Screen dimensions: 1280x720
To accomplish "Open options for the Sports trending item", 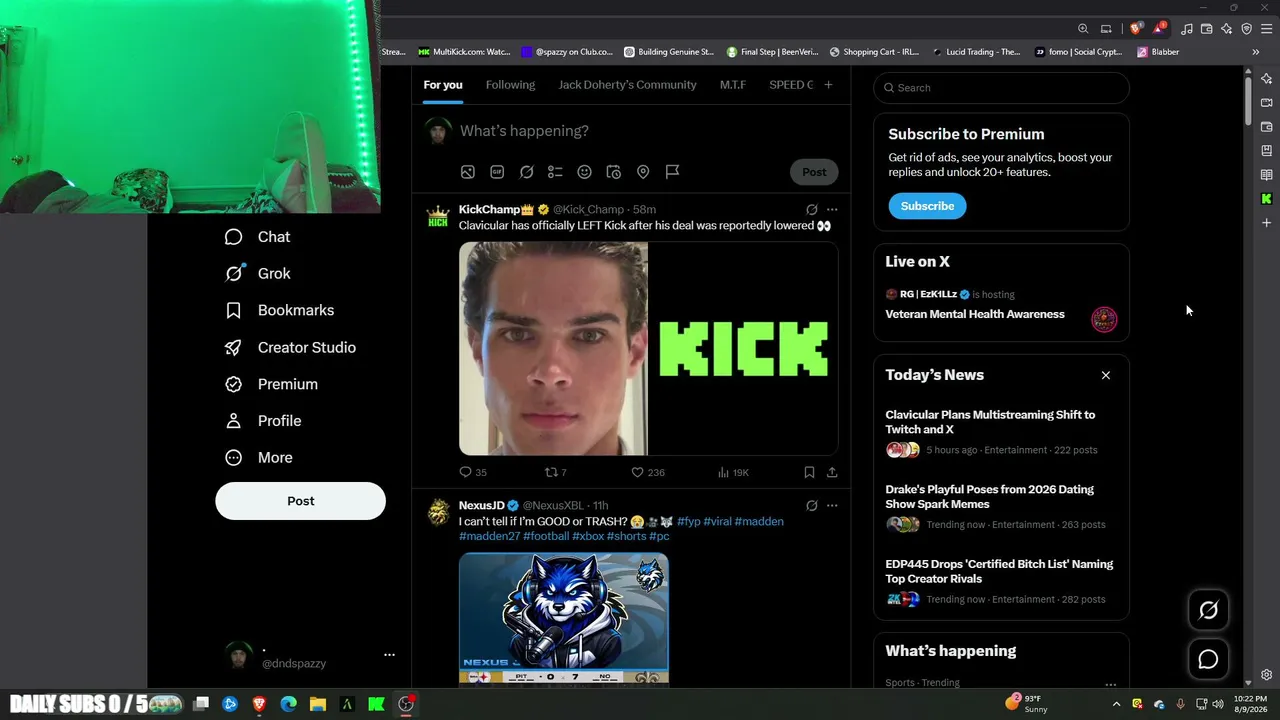I will [1110, 684].
